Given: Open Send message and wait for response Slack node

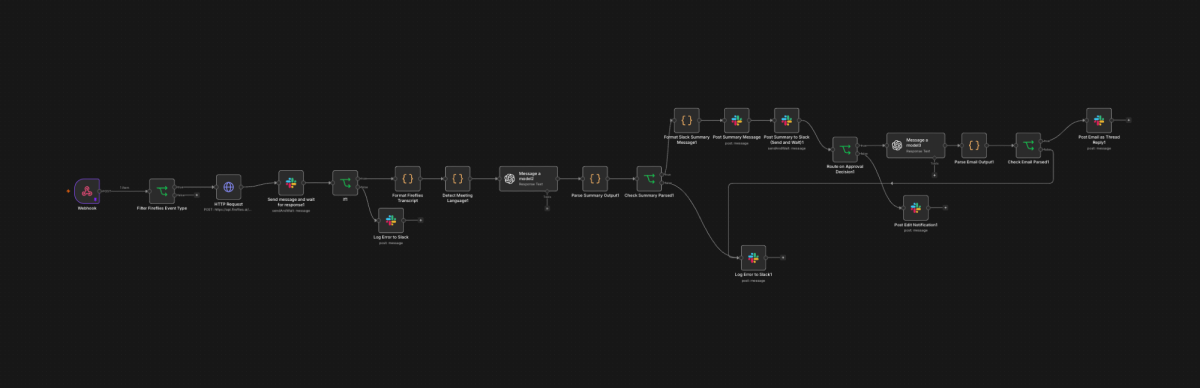Looking at the screenshot, I should tap(291, 183).
